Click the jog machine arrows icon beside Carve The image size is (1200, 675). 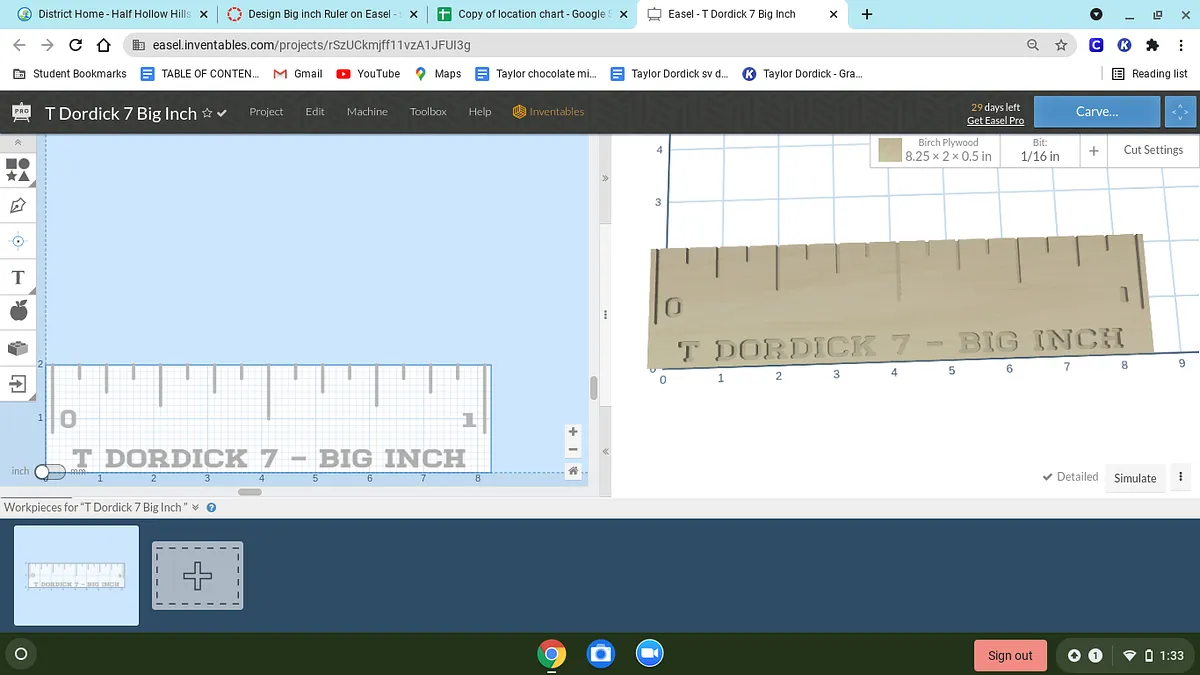click(1180, 112)
